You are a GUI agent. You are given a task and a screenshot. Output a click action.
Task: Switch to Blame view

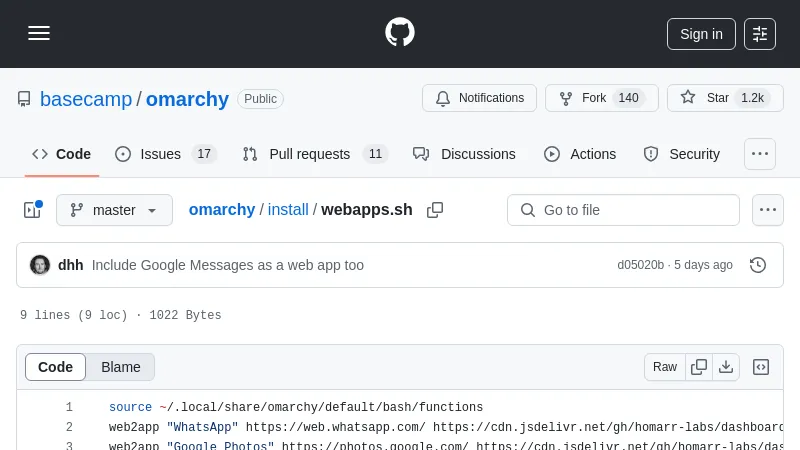[120, 367]
